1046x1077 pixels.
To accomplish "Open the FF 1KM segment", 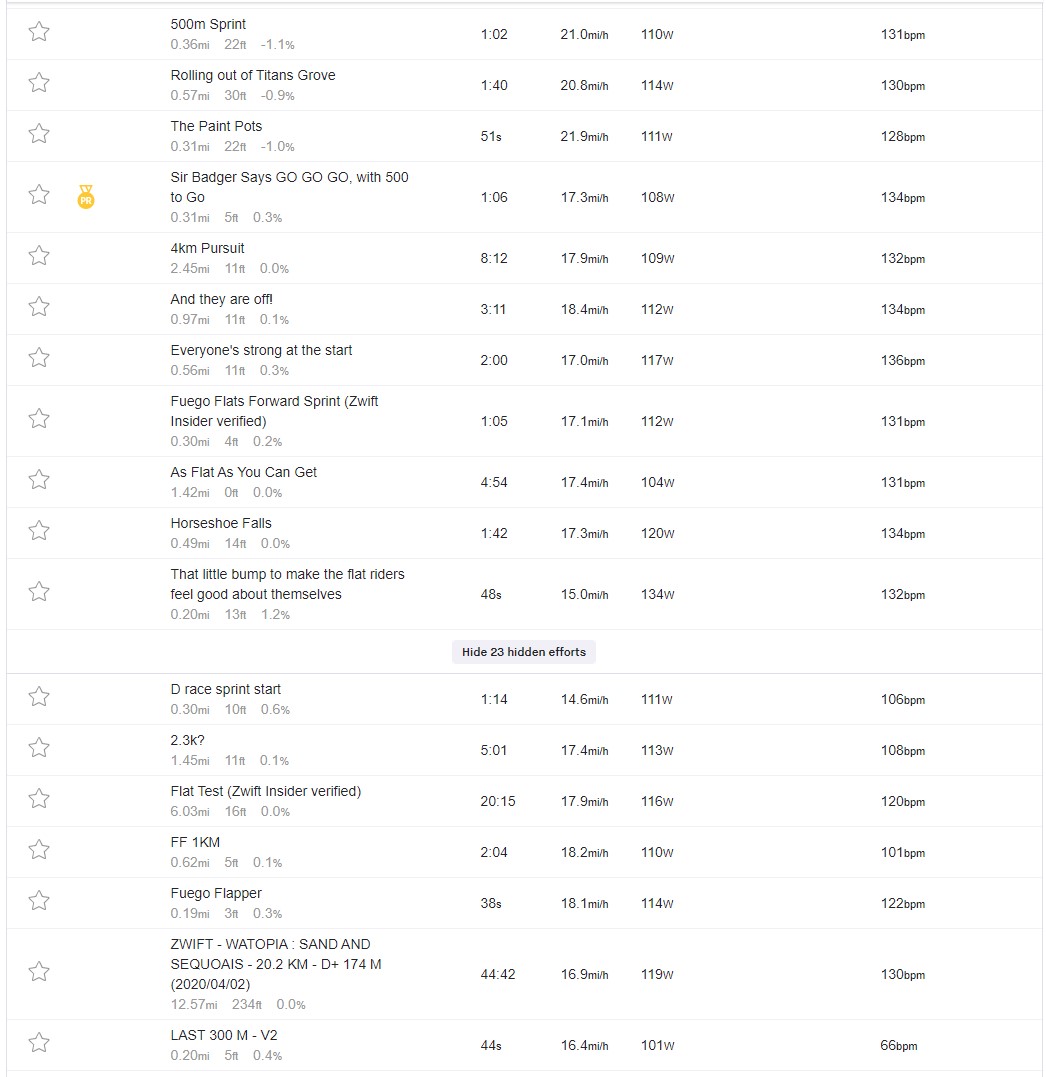I will [x=195, y=842].
